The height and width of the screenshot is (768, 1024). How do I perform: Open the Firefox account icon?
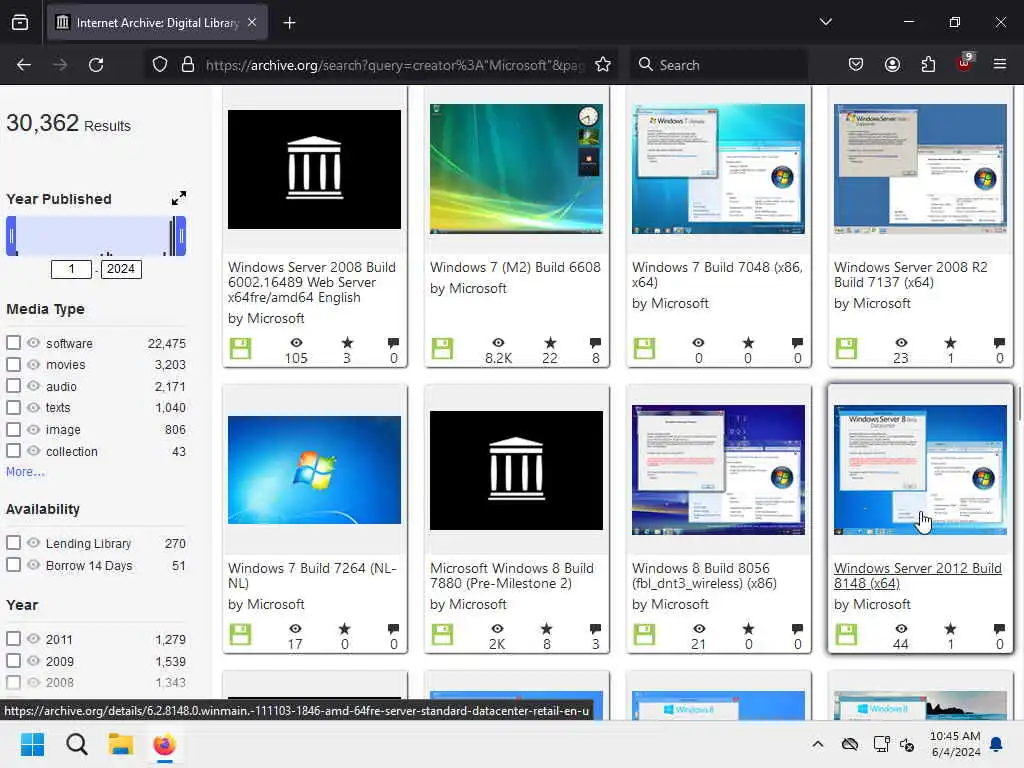(x=892, y=64)
